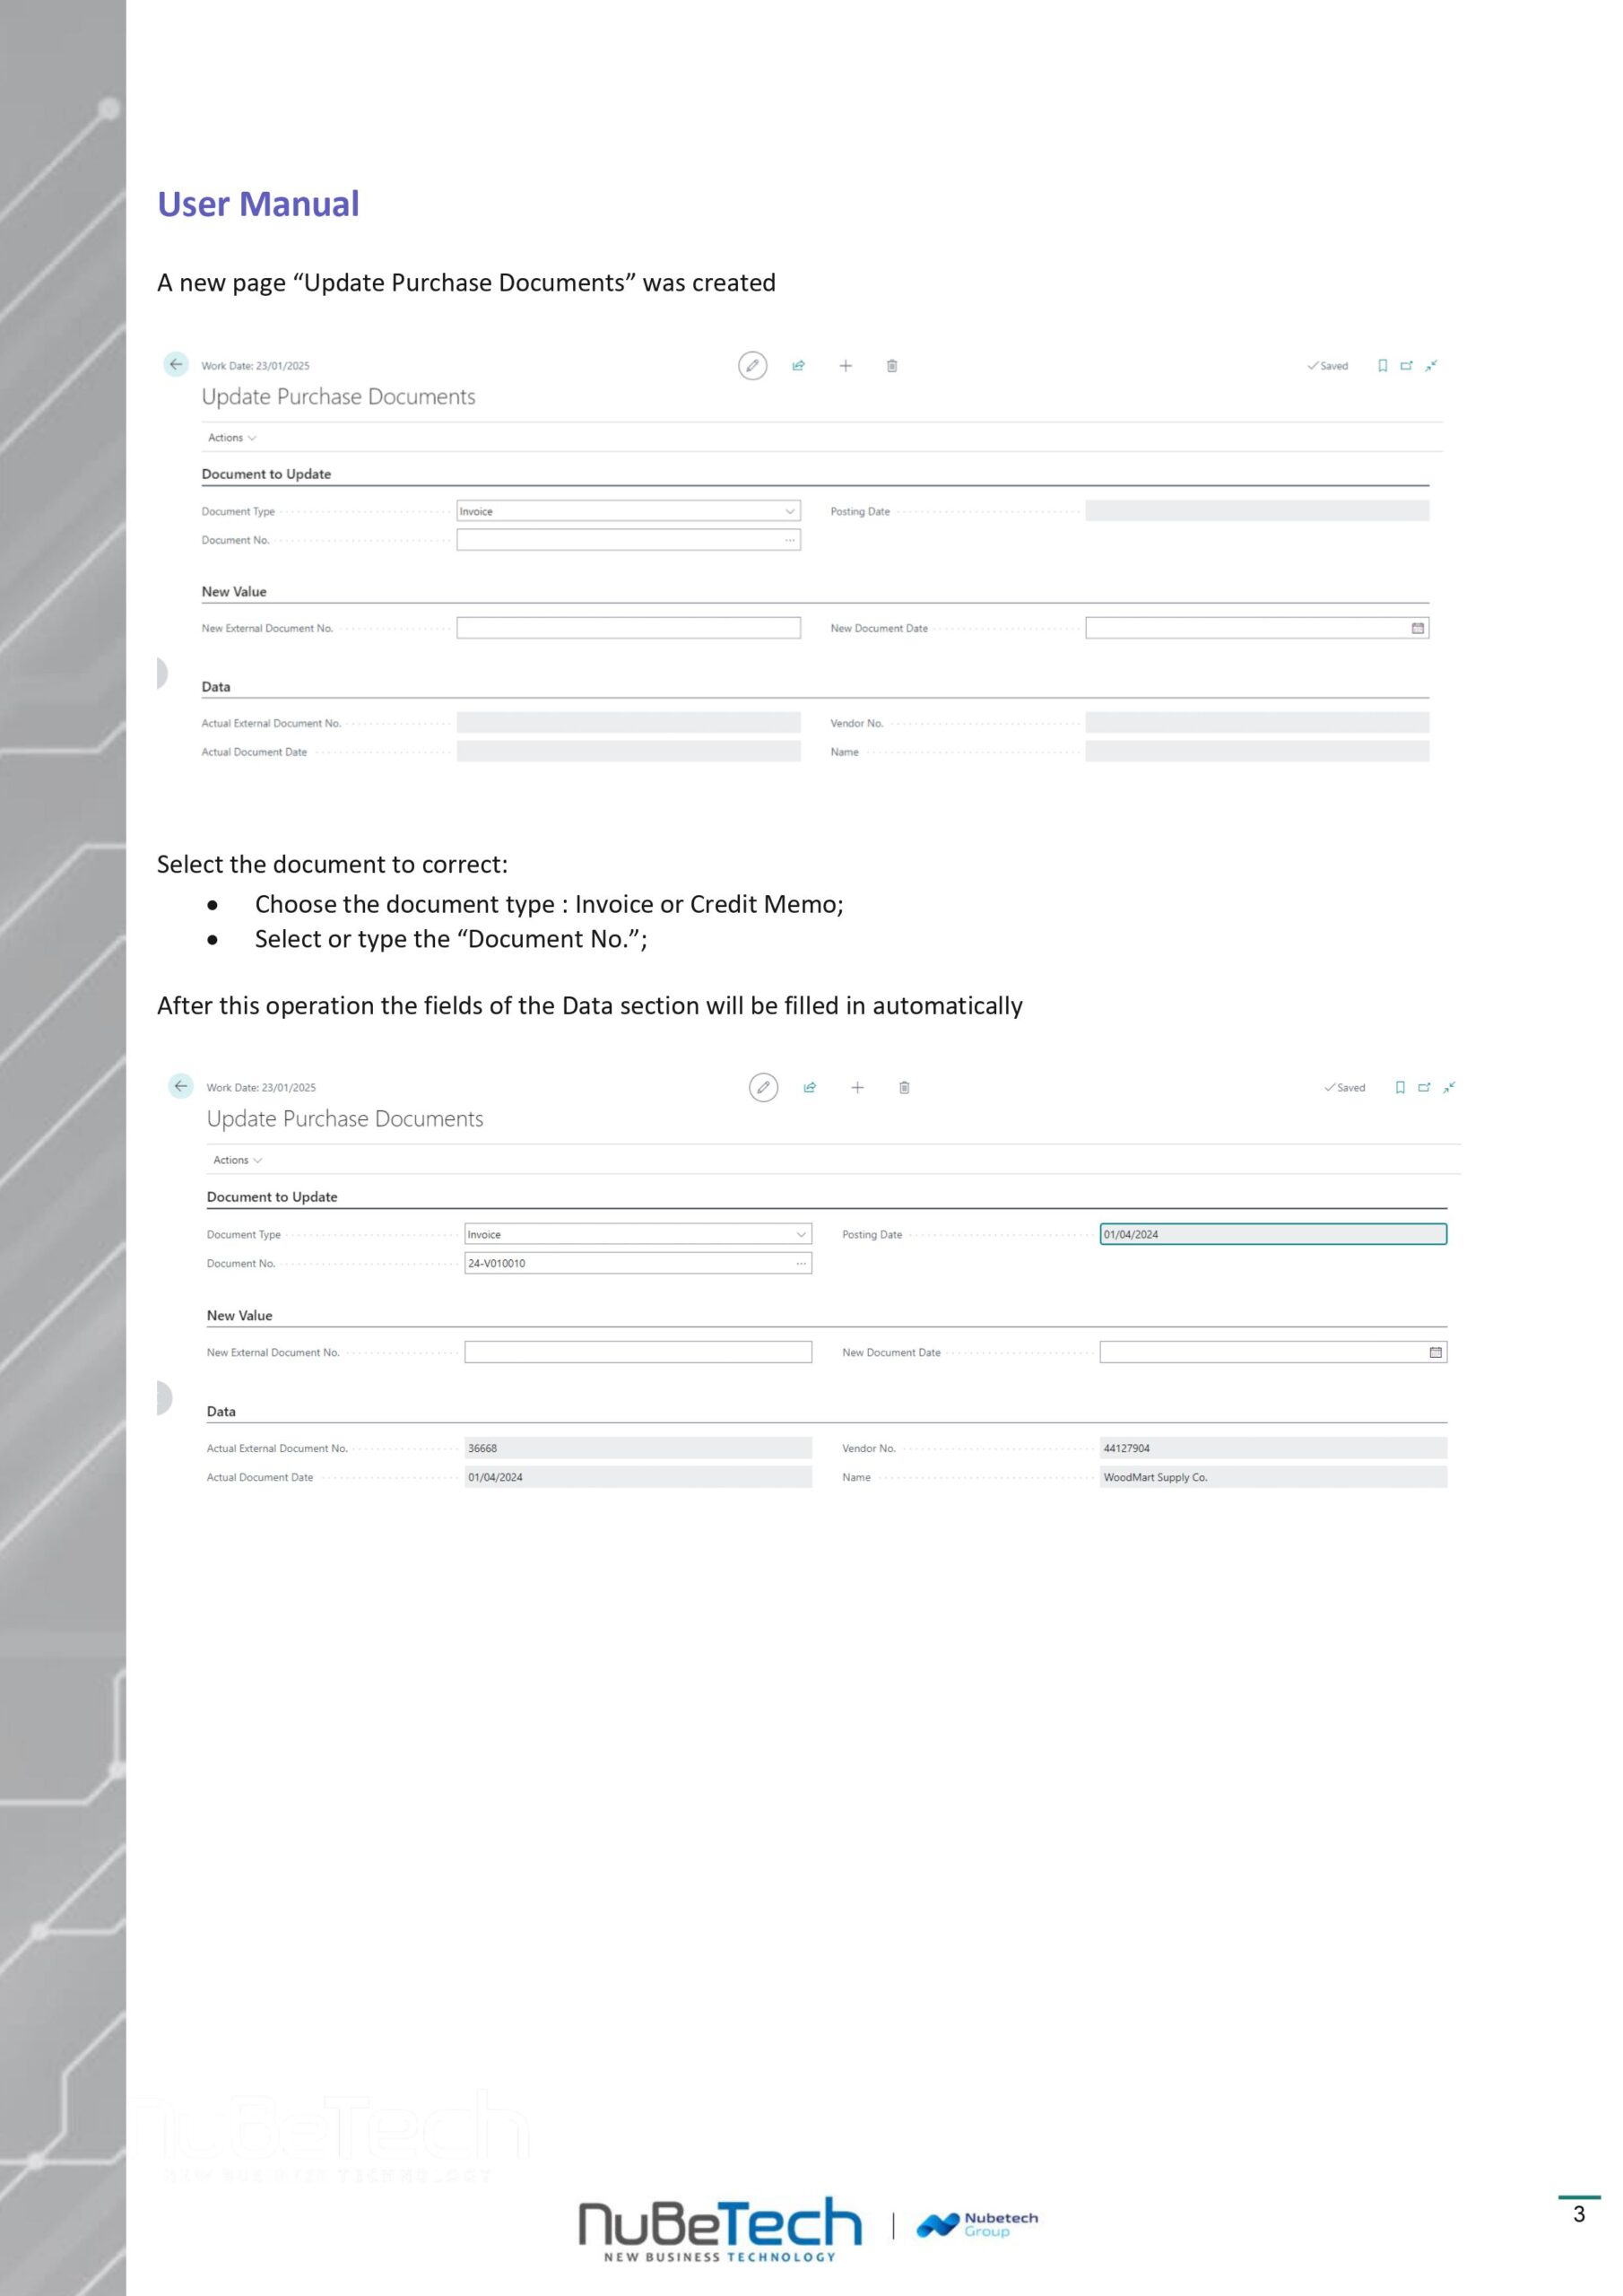This screenshot has width=1623, height=2296.
Task: Click the empty grey Posting Date field
Action: coord(1257,511)
